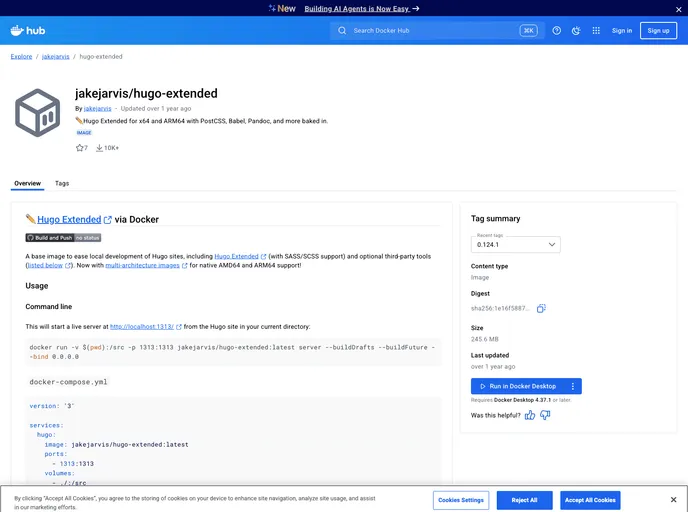Open the Hugo Extended heading link
The height and width of the screenshot is (512, 688).
point(69,219)
